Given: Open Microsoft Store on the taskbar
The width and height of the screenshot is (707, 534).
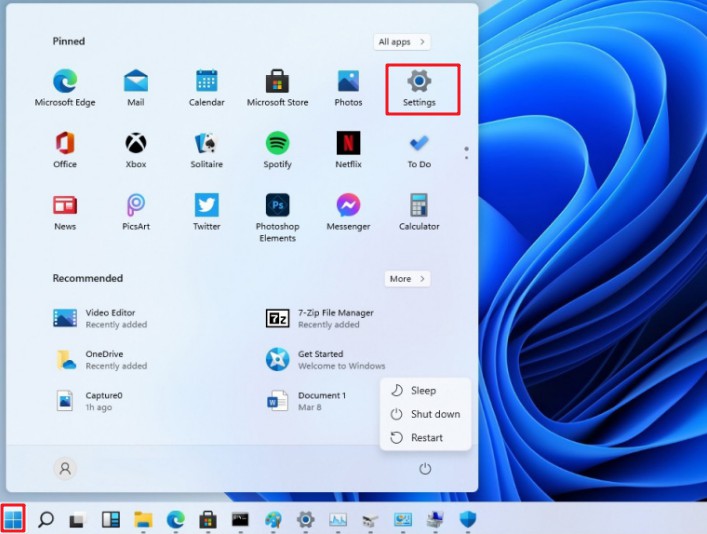Looking at the screenshot, I should tap(208, 520).
